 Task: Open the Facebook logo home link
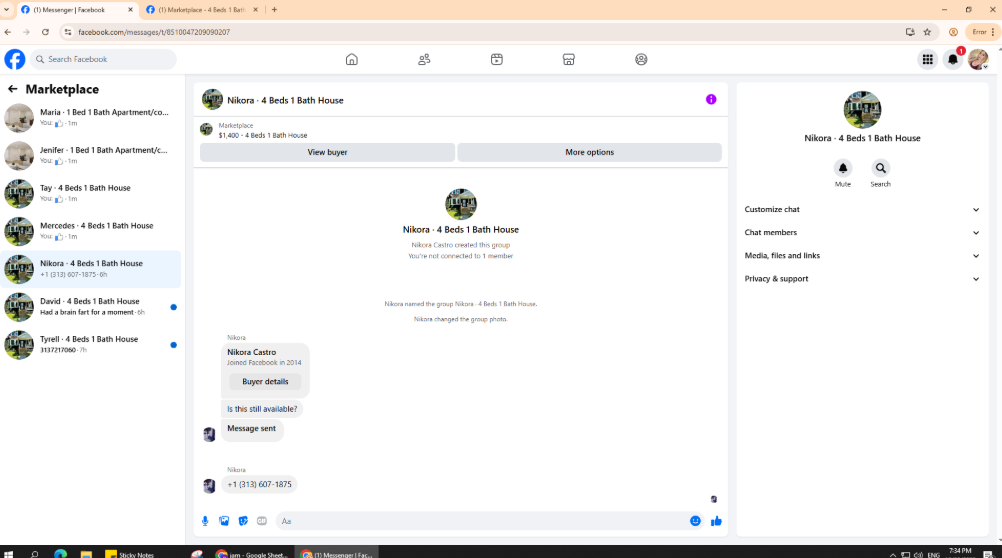(x=15, y=59)
